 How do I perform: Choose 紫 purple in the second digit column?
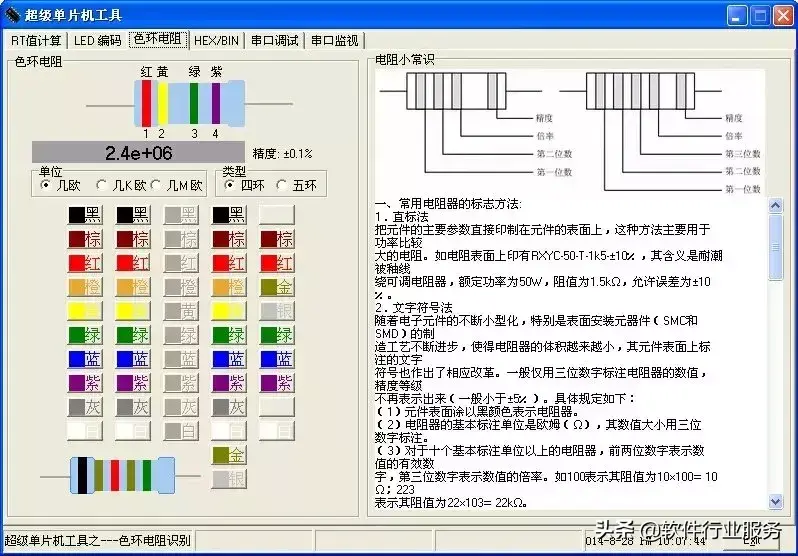133,383
